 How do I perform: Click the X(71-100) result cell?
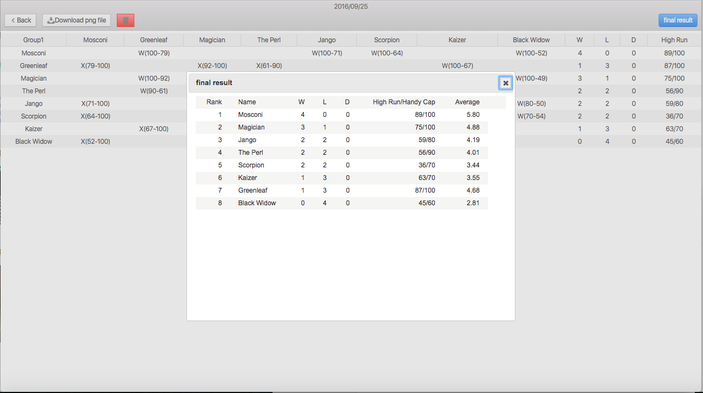[x=95, y=104]
